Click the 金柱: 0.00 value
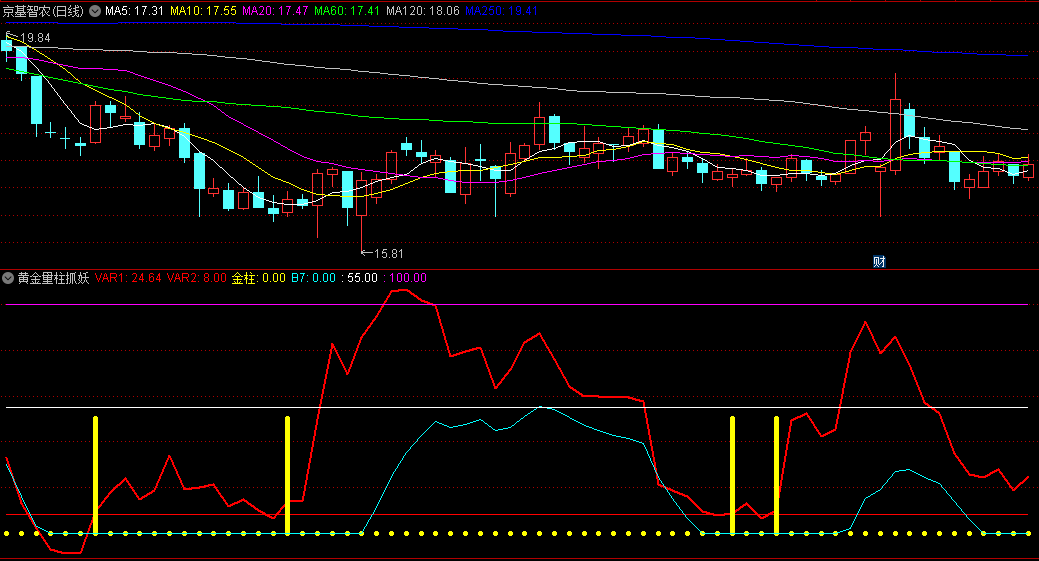 coord(258,278)
